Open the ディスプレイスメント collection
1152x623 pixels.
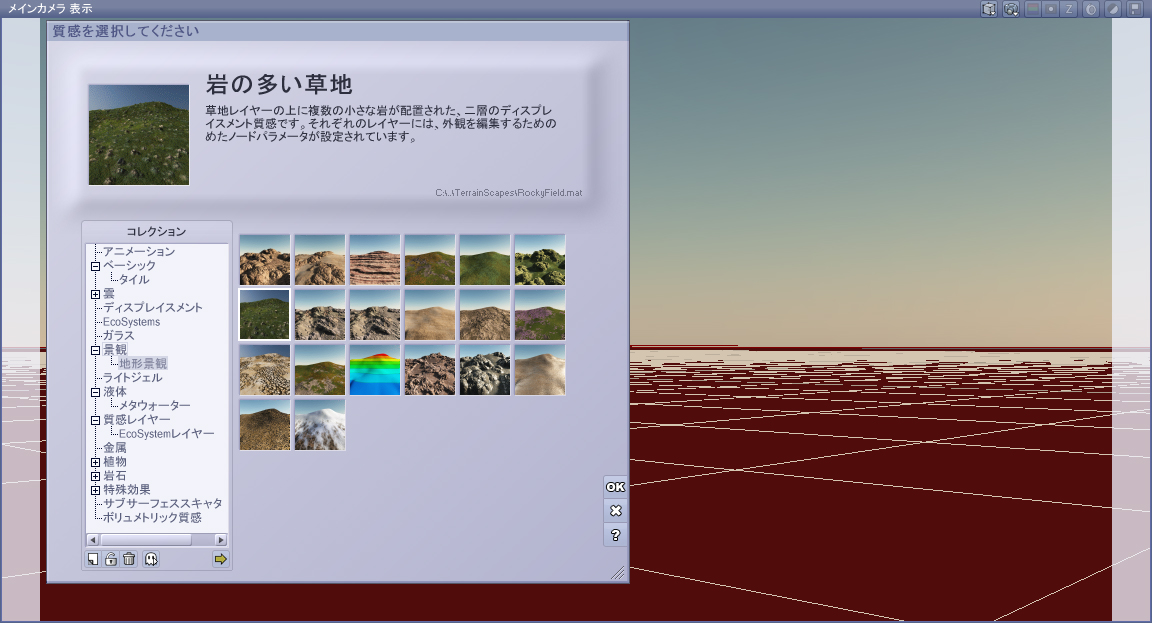coord(153,307)
